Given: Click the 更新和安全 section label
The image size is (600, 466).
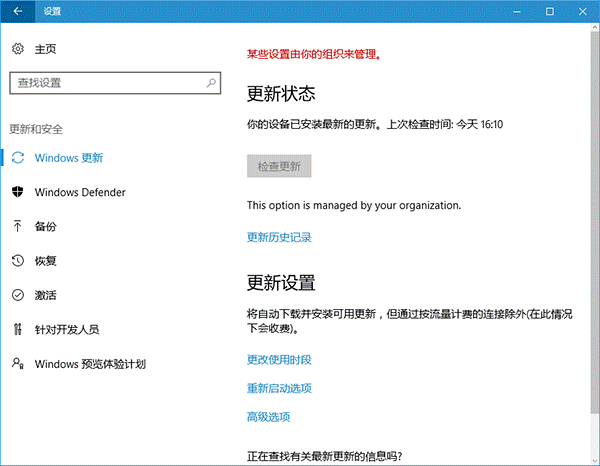Looking at the screenshot, I should point(36,129).
